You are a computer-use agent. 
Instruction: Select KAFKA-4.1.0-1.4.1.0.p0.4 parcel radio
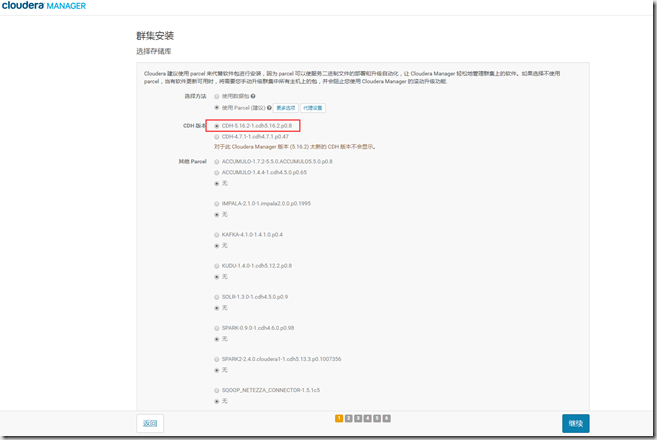tap(217, 235)
